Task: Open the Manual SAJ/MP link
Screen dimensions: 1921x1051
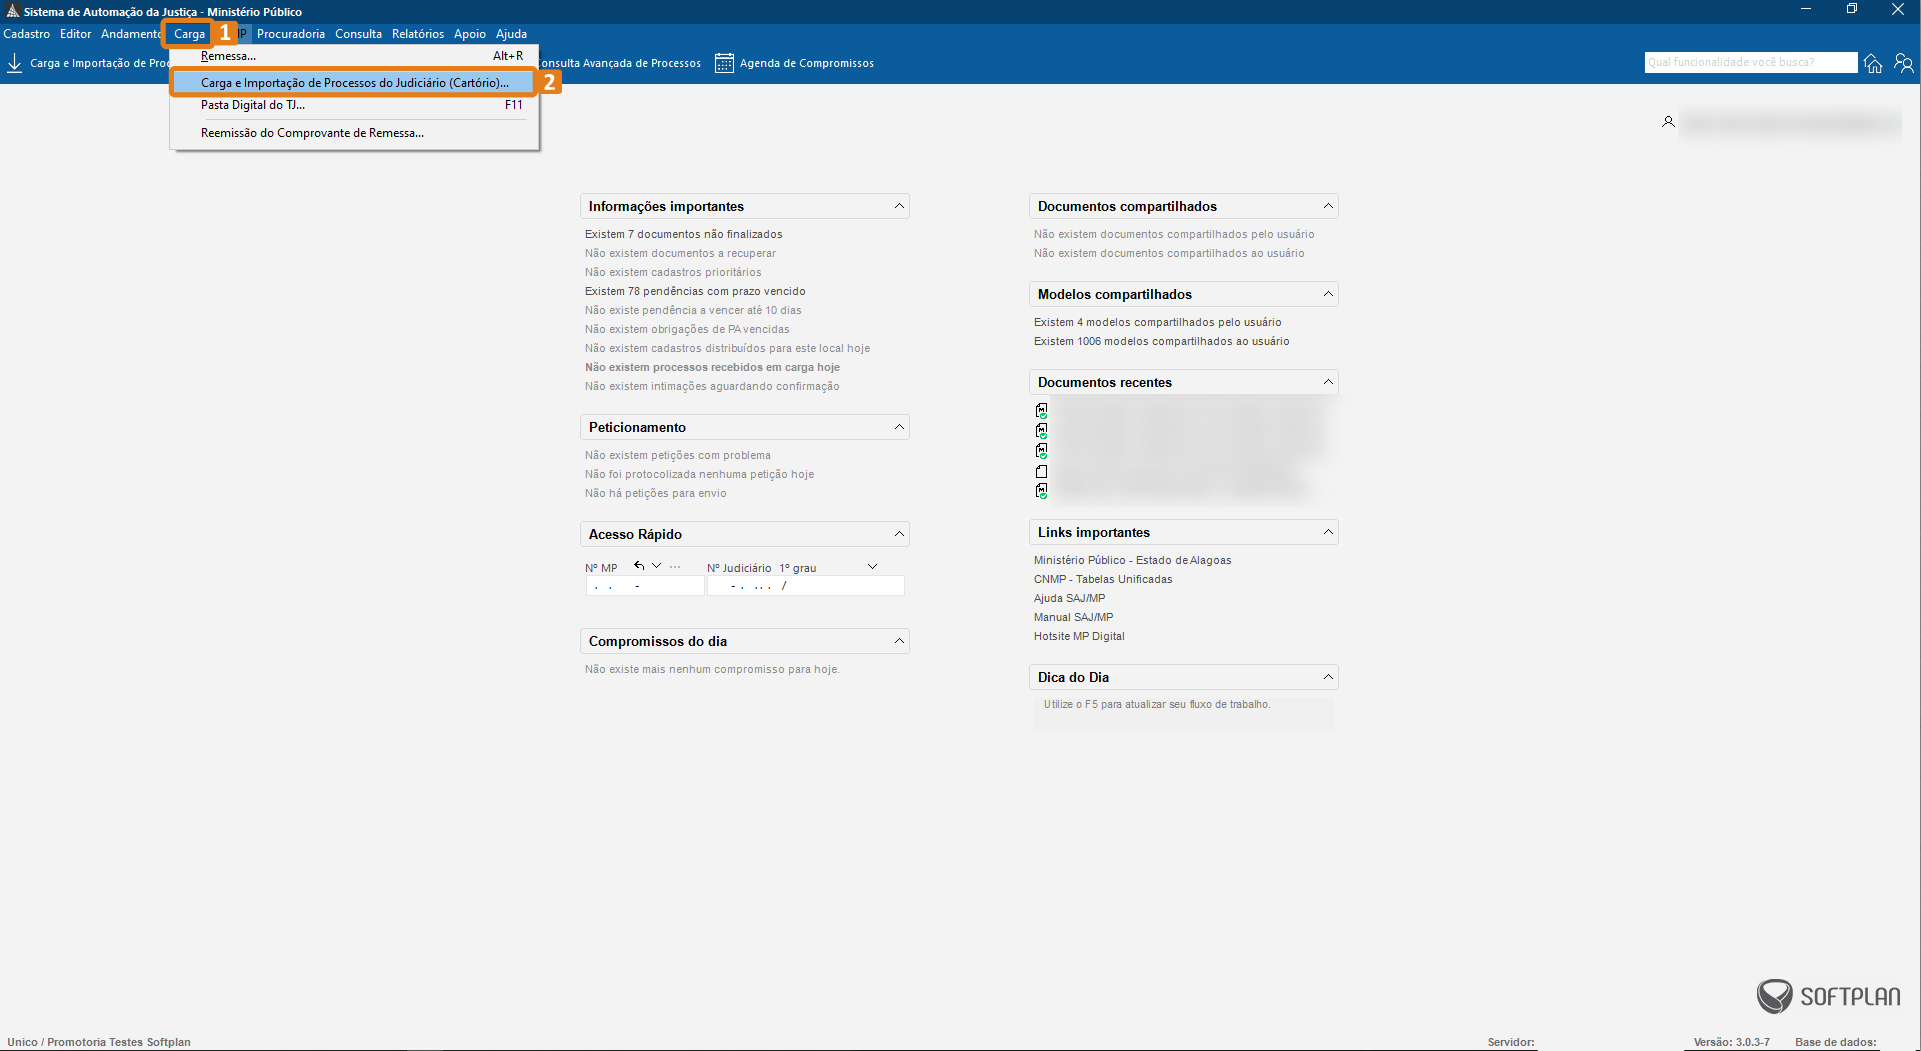Action: [x=1074, y=617]
